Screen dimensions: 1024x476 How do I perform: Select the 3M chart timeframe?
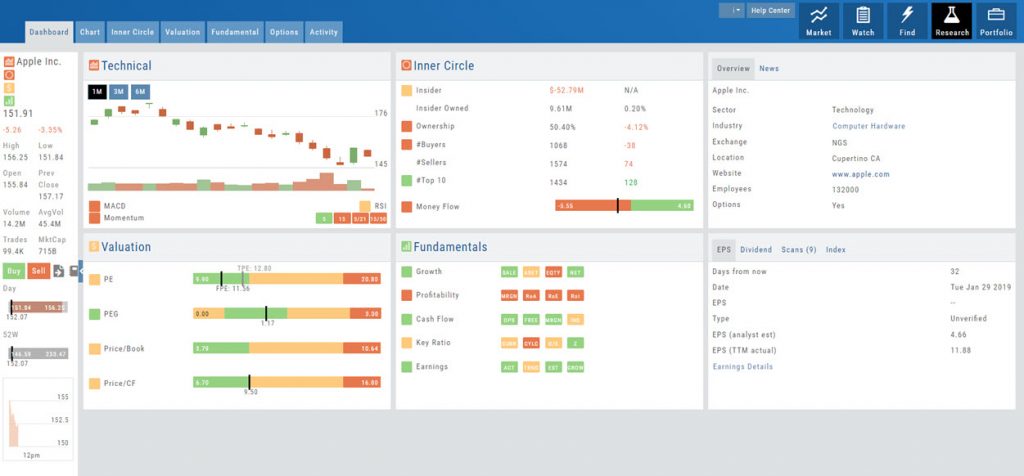118,92
